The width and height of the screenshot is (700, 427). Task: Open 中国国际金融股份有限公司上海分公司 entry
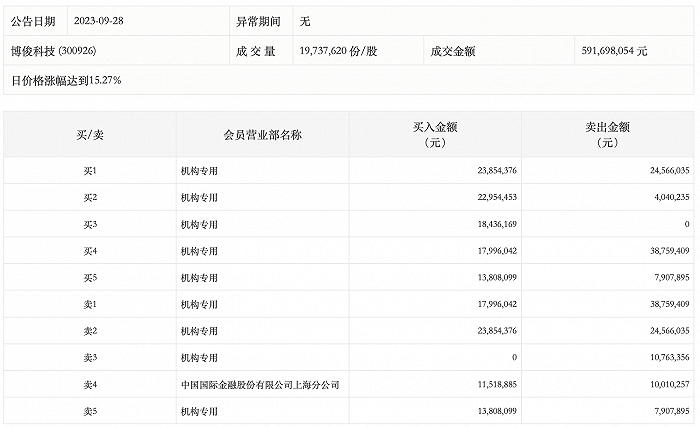259,384
